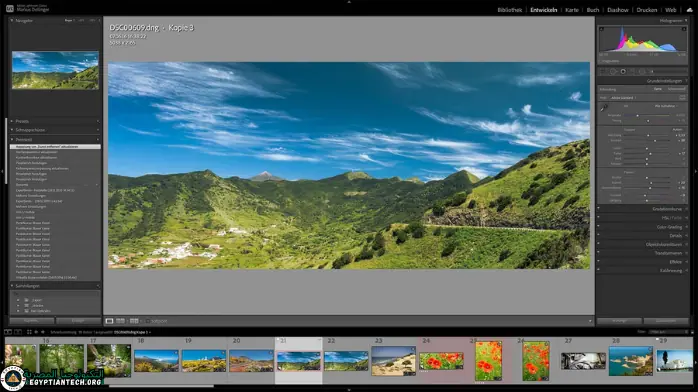The height and width of the screenshot is (392, 698).
Task: Add a new preset with plus icon
Action: [x=98, y=121]
